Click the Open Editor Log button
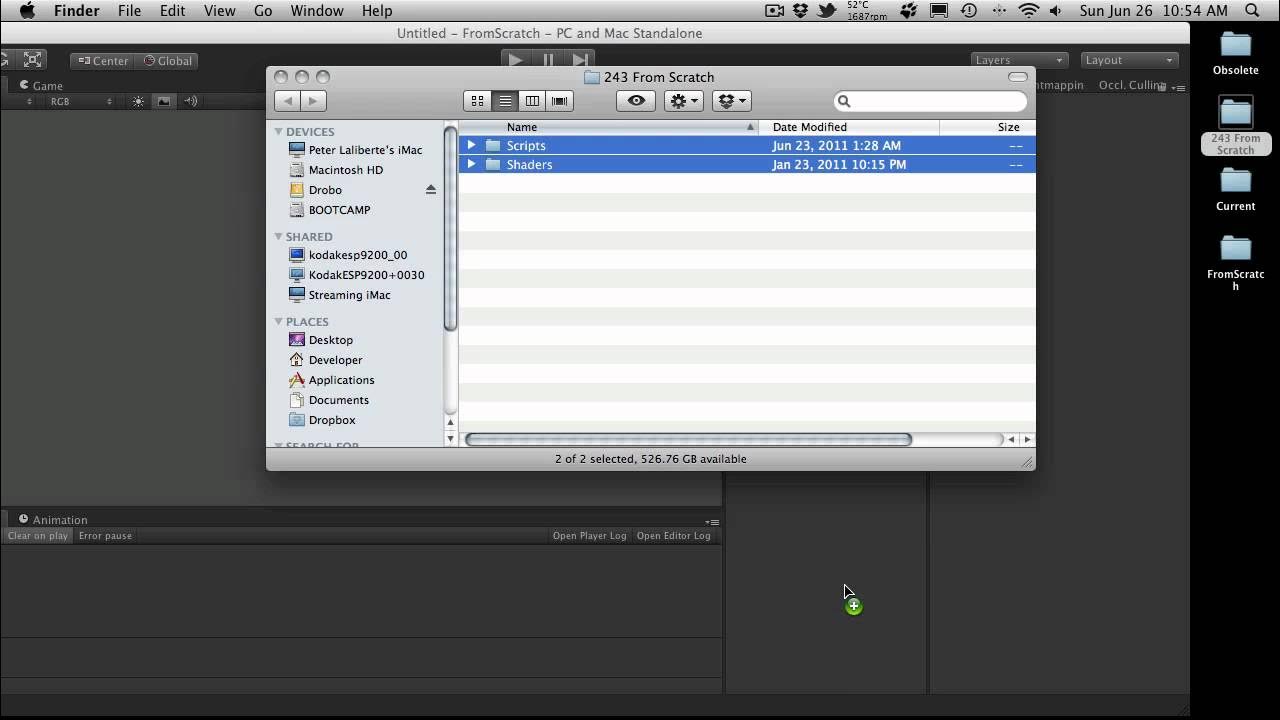 coord(673,535)
